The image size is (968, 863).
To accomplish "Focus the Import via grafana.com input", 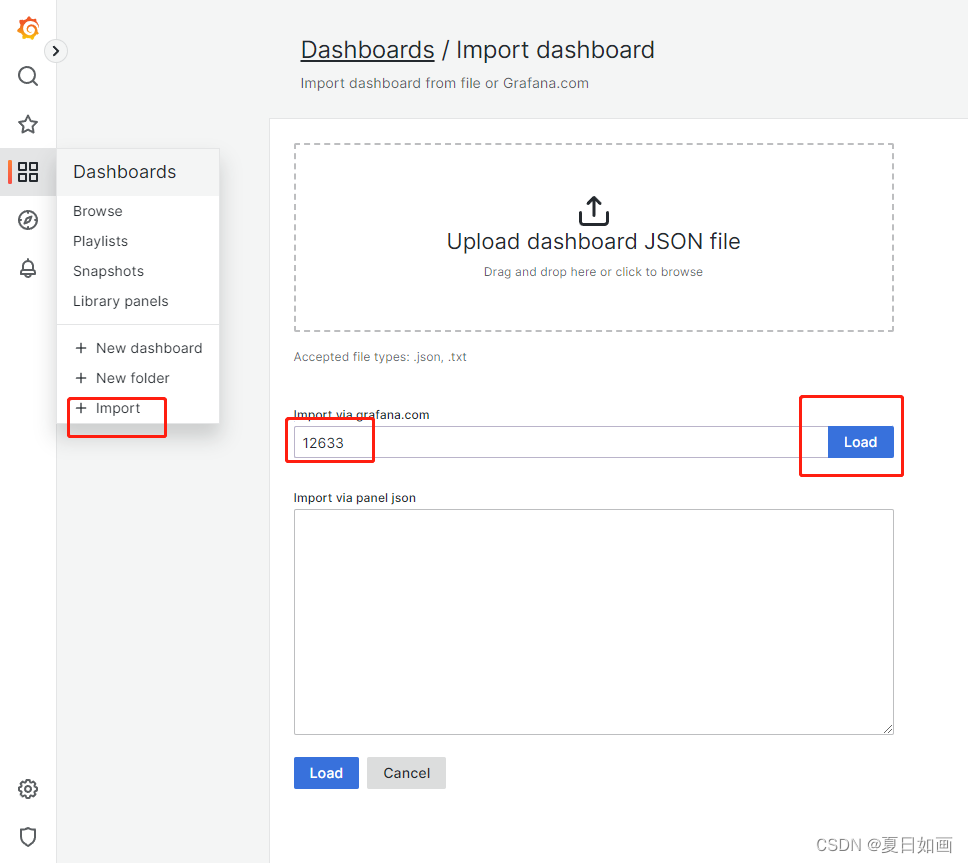I will pos(560,442).
